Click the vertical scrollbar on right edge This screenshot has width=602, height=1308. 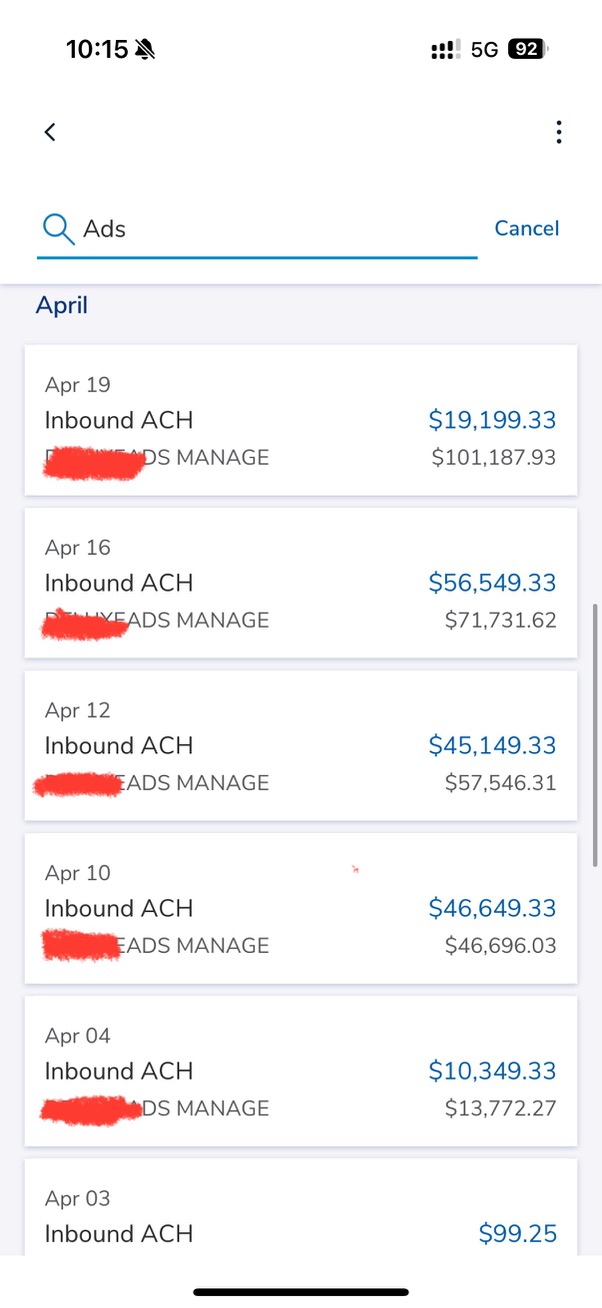597,735
